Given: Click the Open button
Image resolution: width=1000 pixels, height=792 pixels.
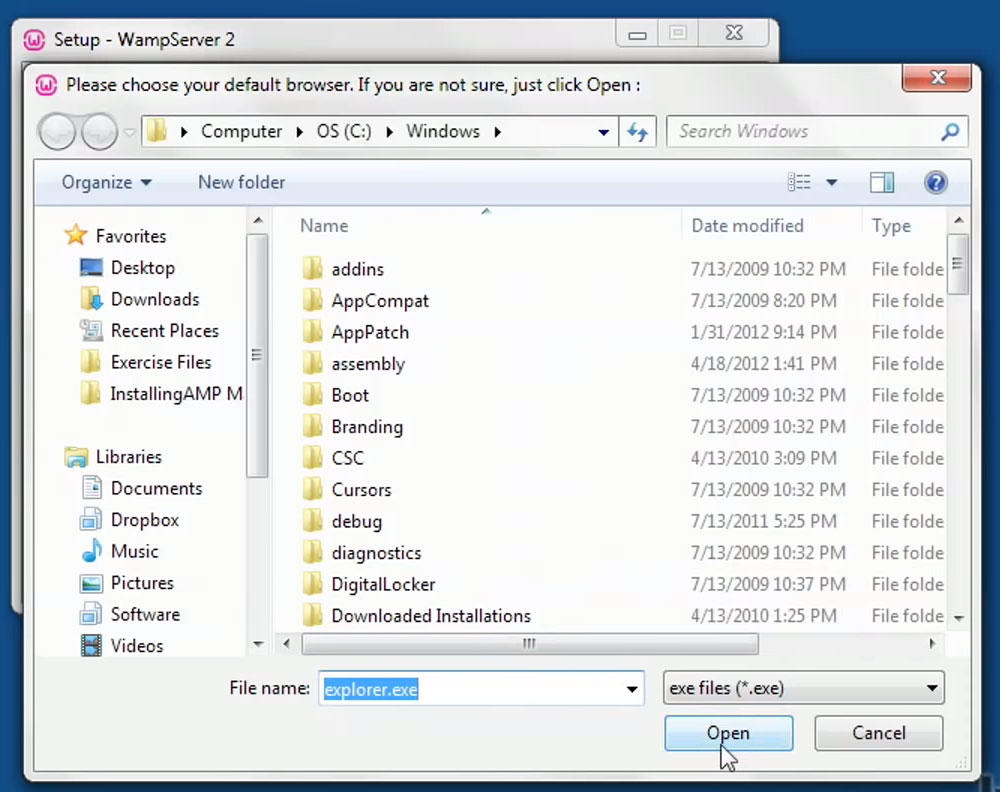Looking at the screenshot, I should click(729, 733).
